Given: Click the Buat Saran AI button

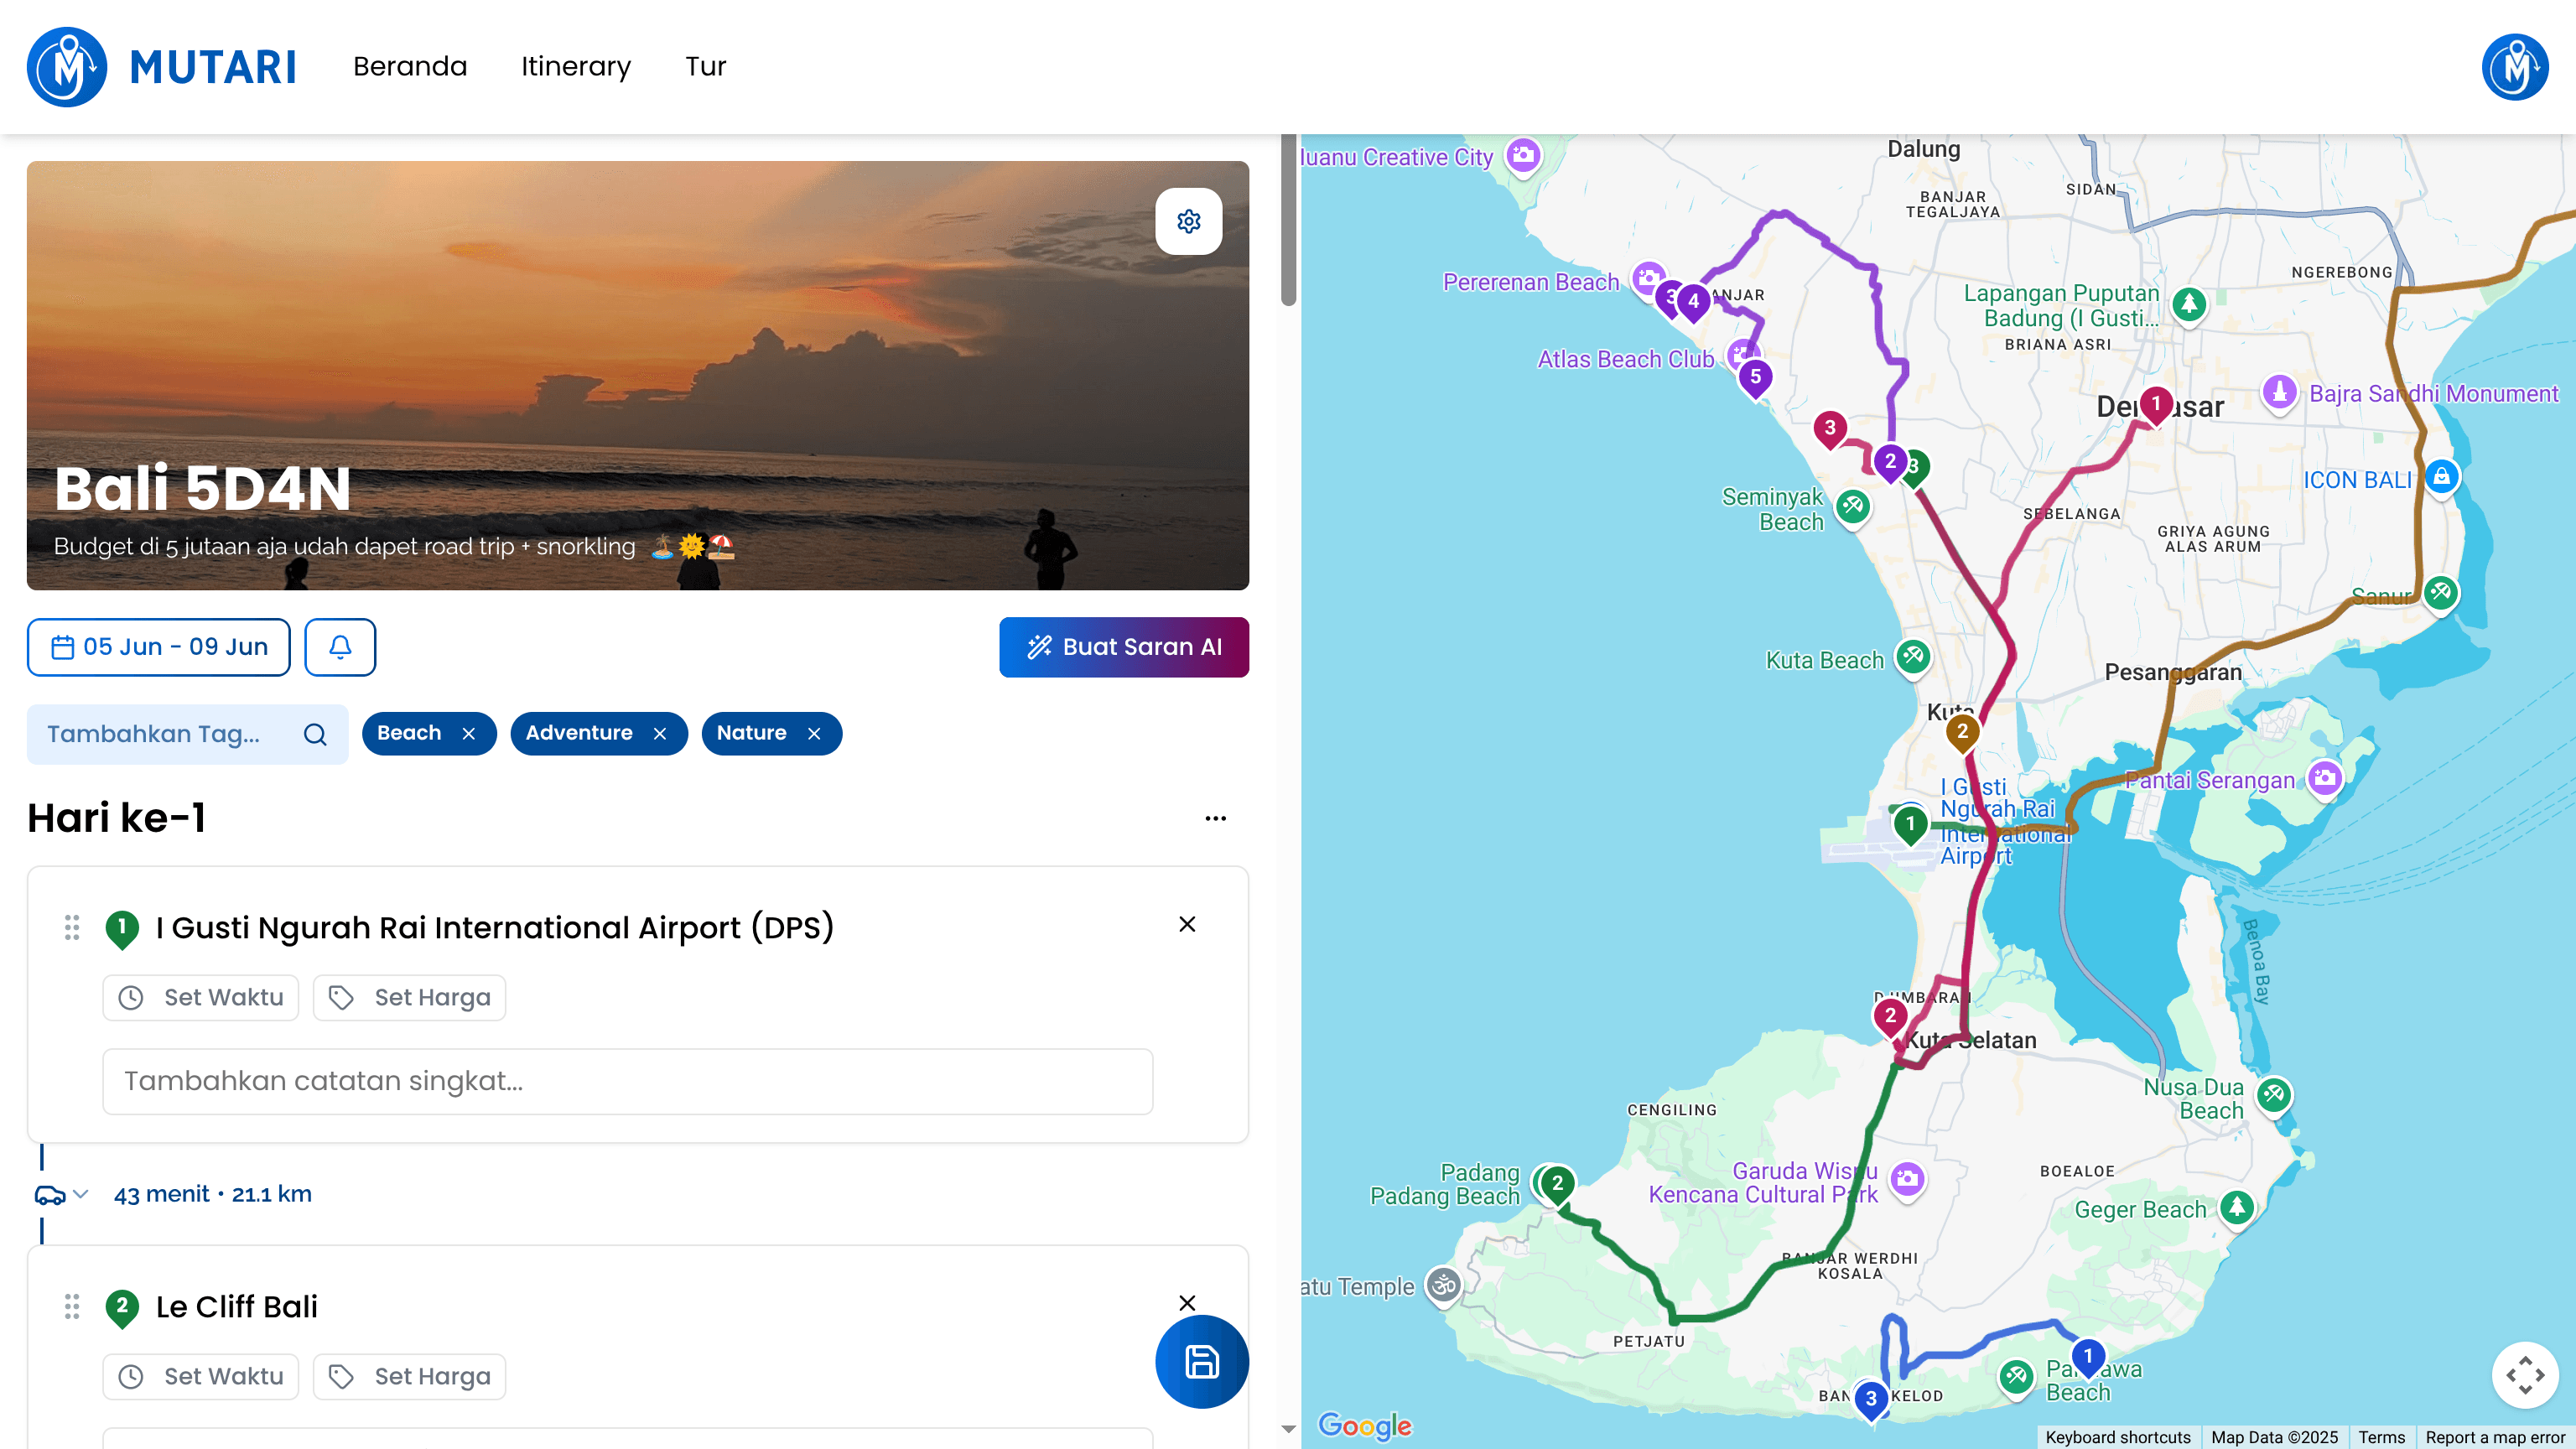Looking at the screenshot, I should (x=1124, y=647).
